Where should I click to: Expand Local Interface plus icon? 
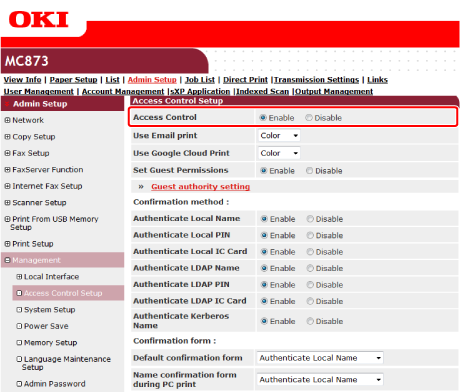tap(19, 277)
